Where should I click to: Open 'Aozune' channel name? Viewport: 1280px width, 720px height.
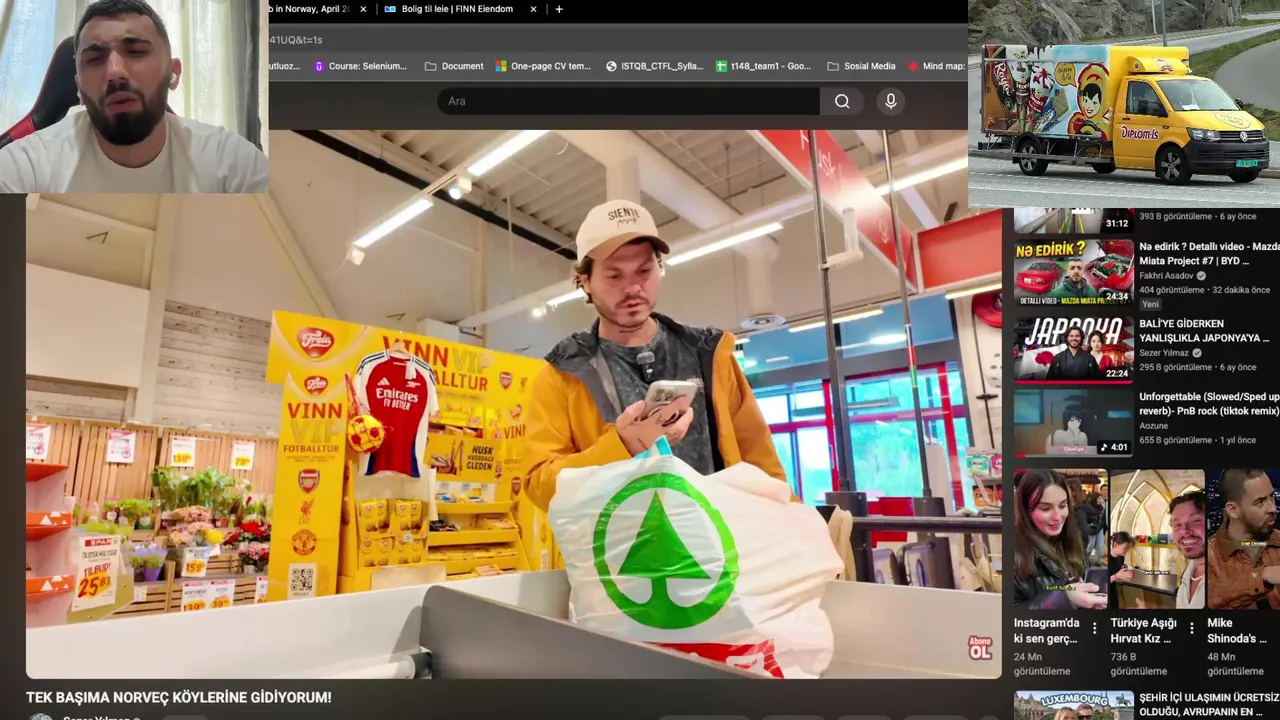[1153, 426]
